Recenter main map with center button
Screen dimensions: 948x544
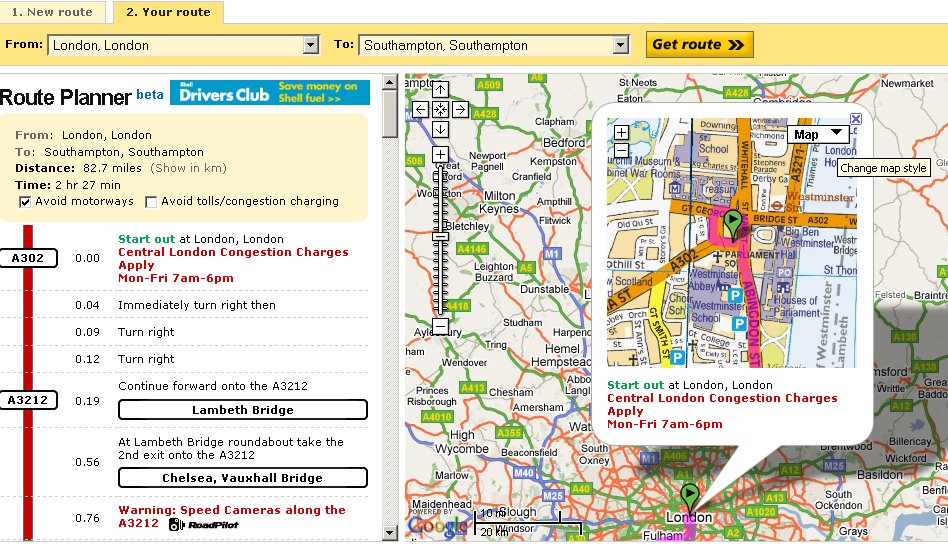[x=440, y=109]
